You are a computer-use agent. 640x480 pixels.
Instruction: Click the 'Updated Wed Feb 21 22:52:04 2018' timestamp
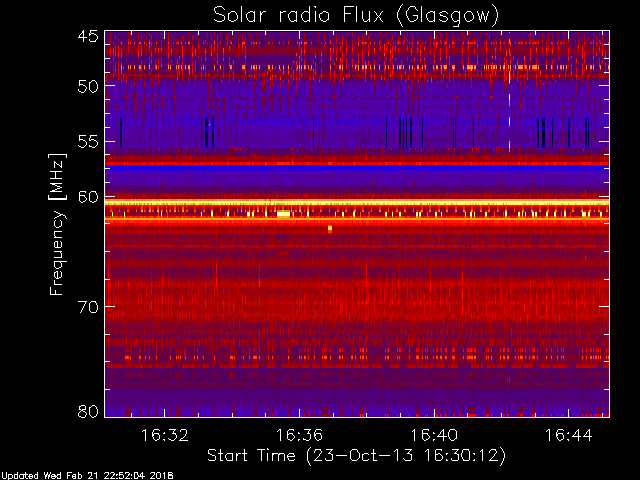point(87,476)
